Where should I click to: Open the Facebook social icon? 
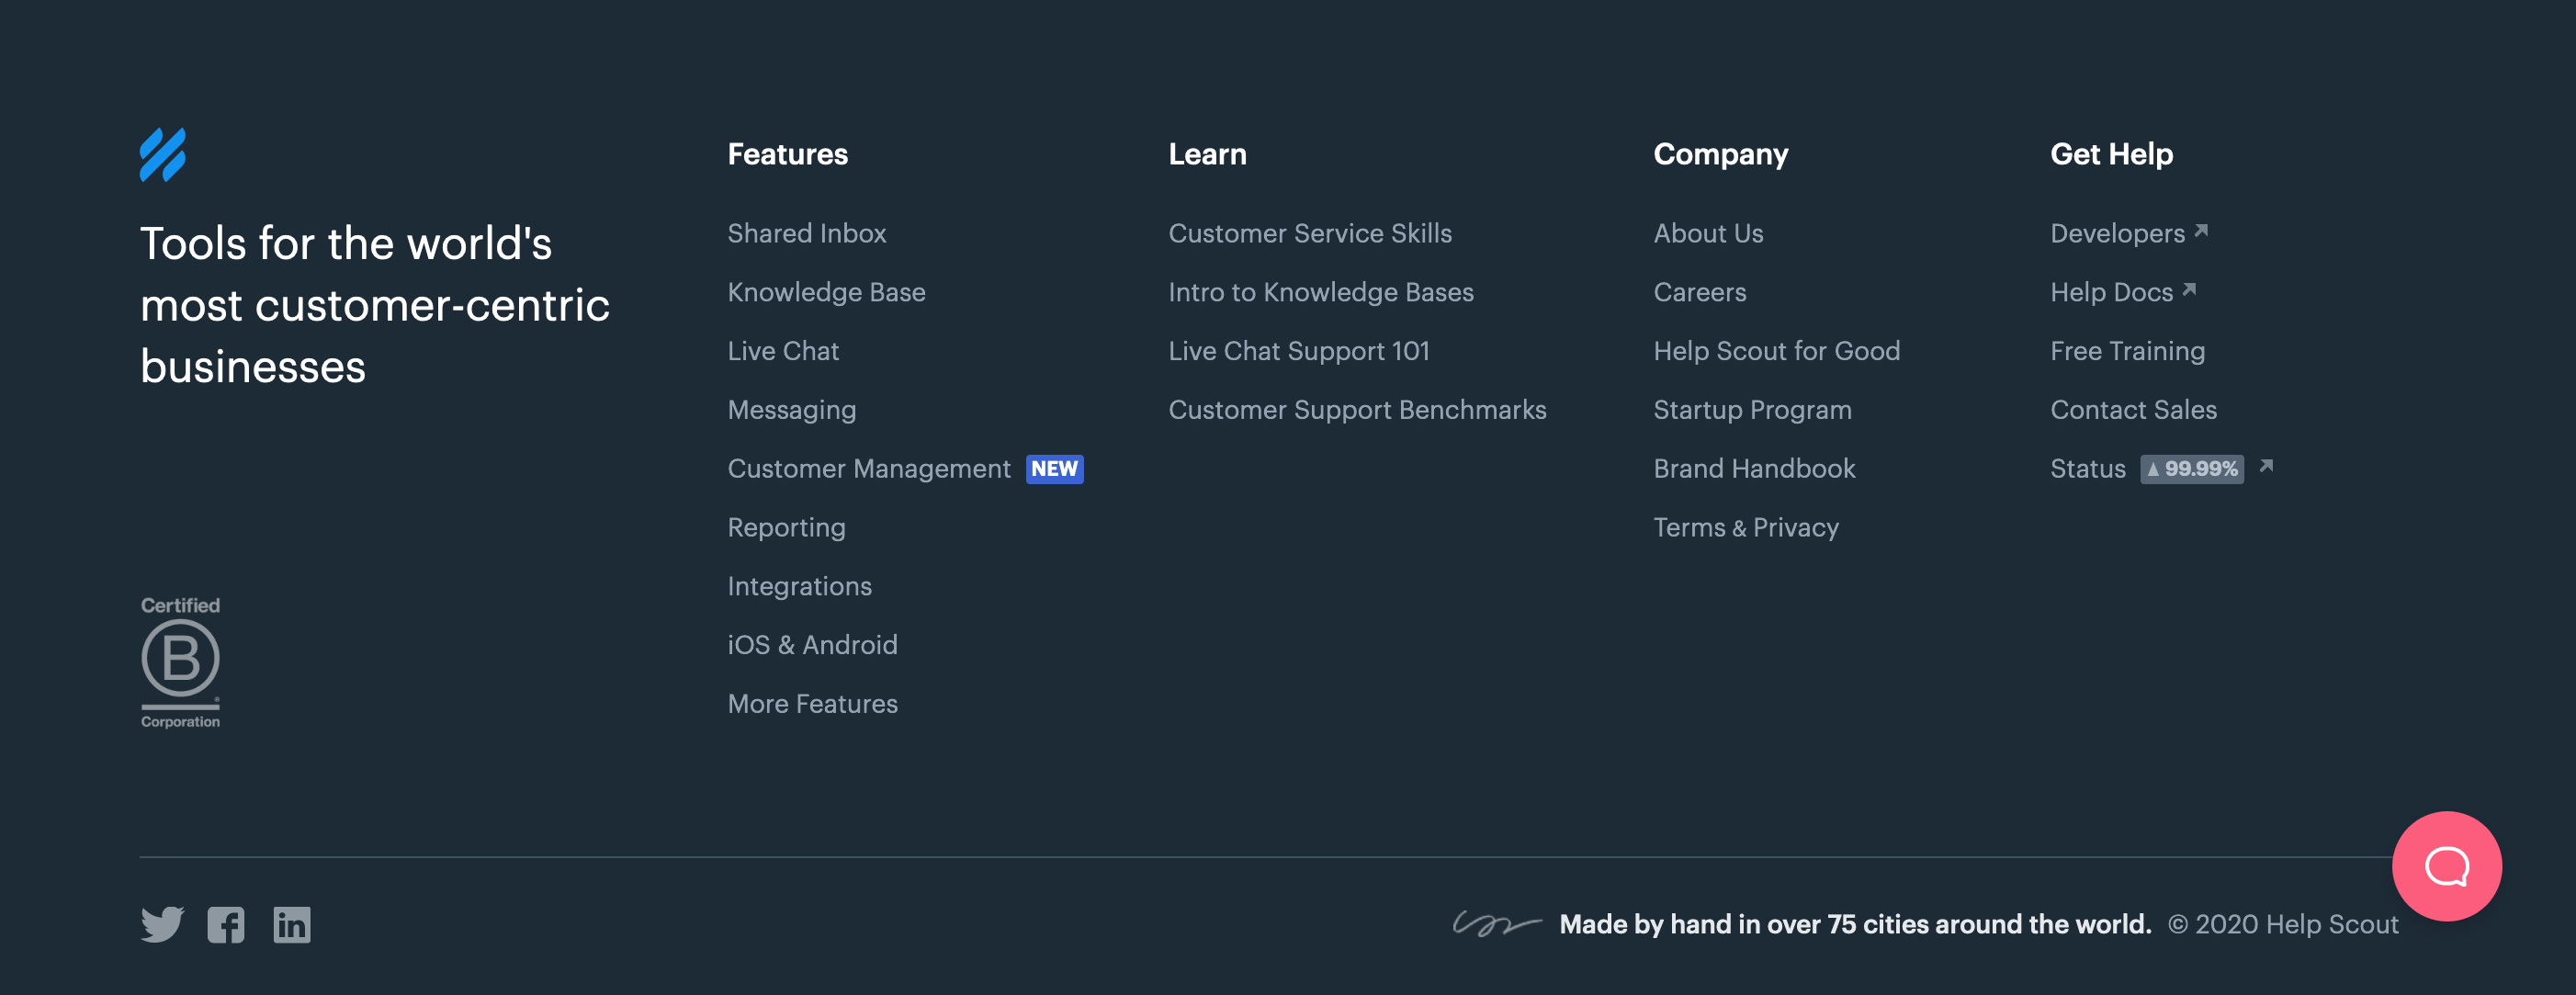click(x=226, y=925)
